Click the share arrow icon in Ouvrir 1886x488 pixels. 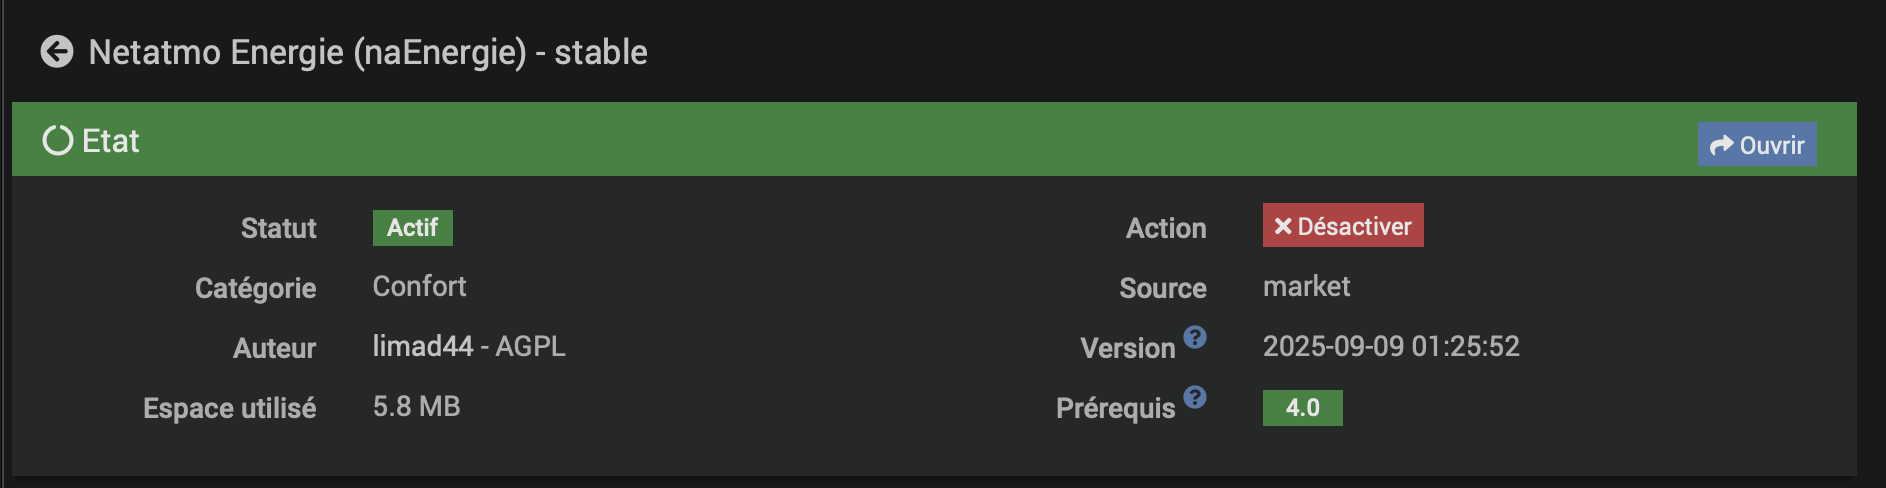coord(1721,145)
